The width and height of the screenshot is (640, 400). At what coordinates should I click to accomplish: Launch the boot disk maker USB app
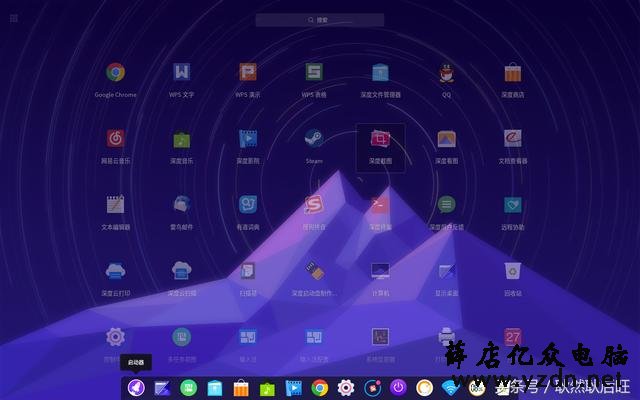[x=314, y=271]
